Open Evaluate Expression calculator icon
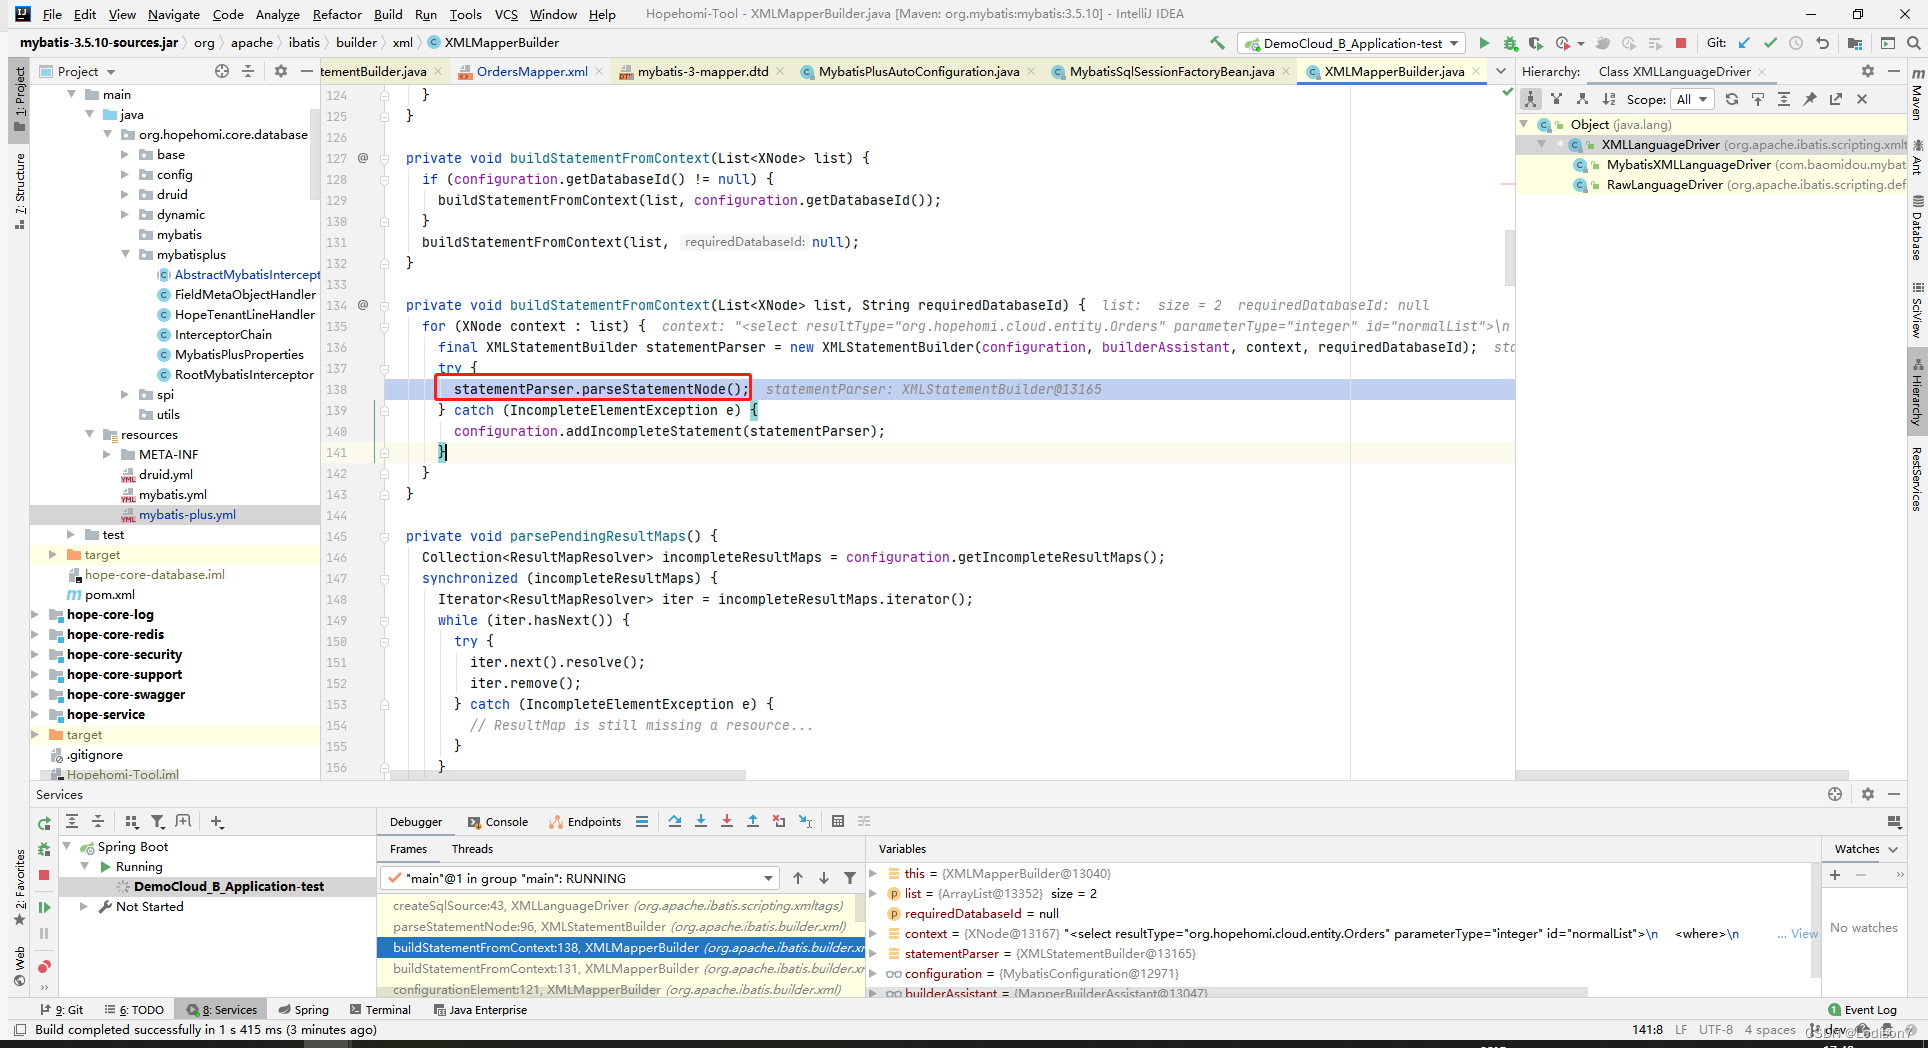This screenshot has width=1928, height=1048. click(838, 821)
